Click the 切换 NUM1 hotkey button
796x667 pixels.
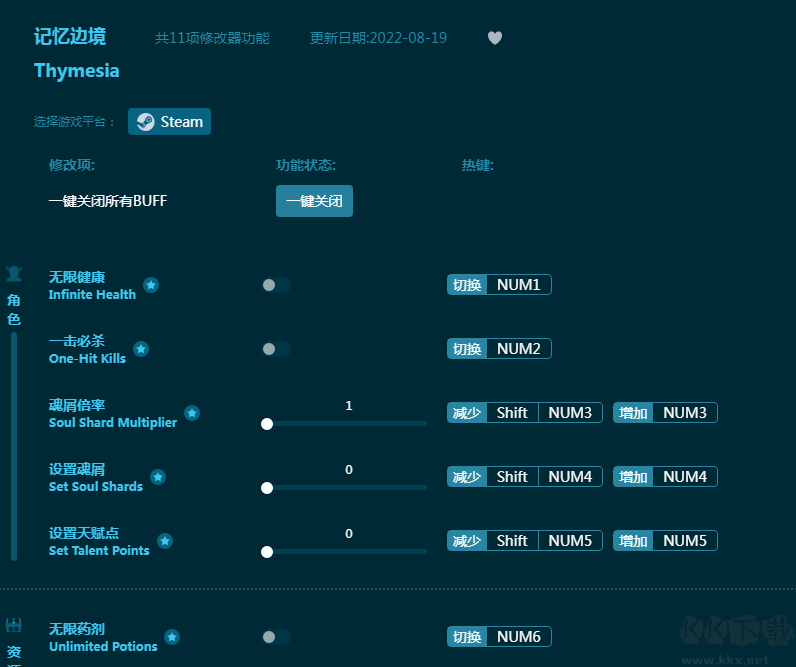tap(499, 285)
